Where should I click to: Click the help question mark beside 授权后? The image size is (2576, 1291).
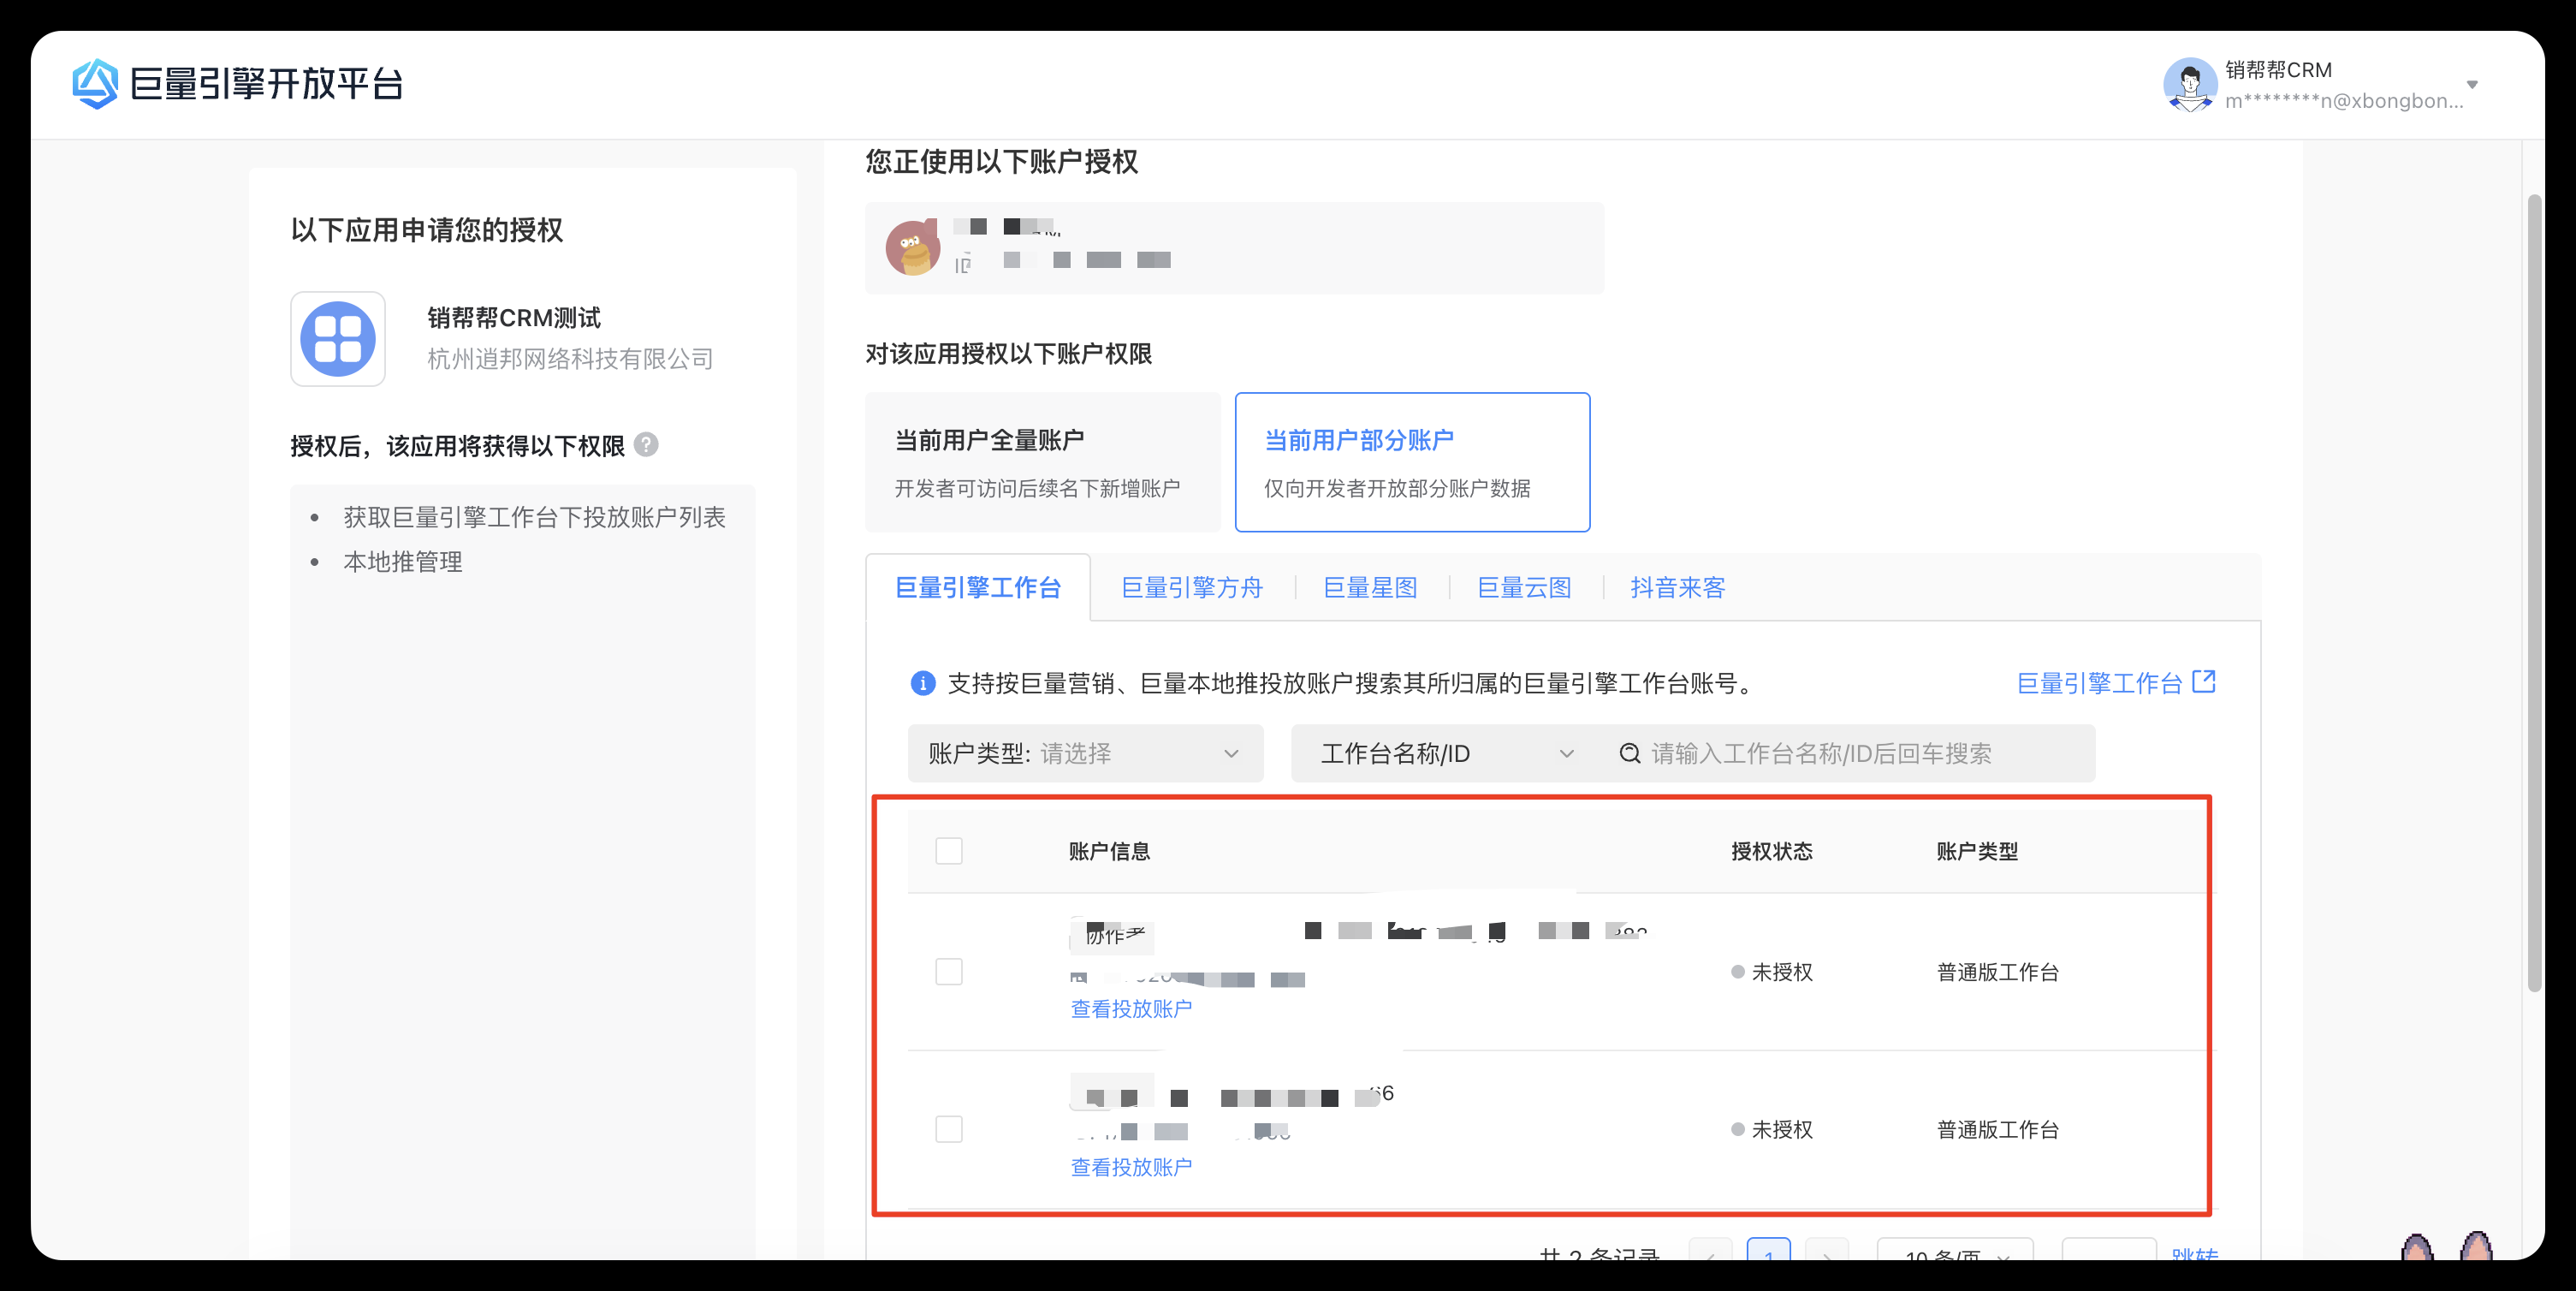647,445
